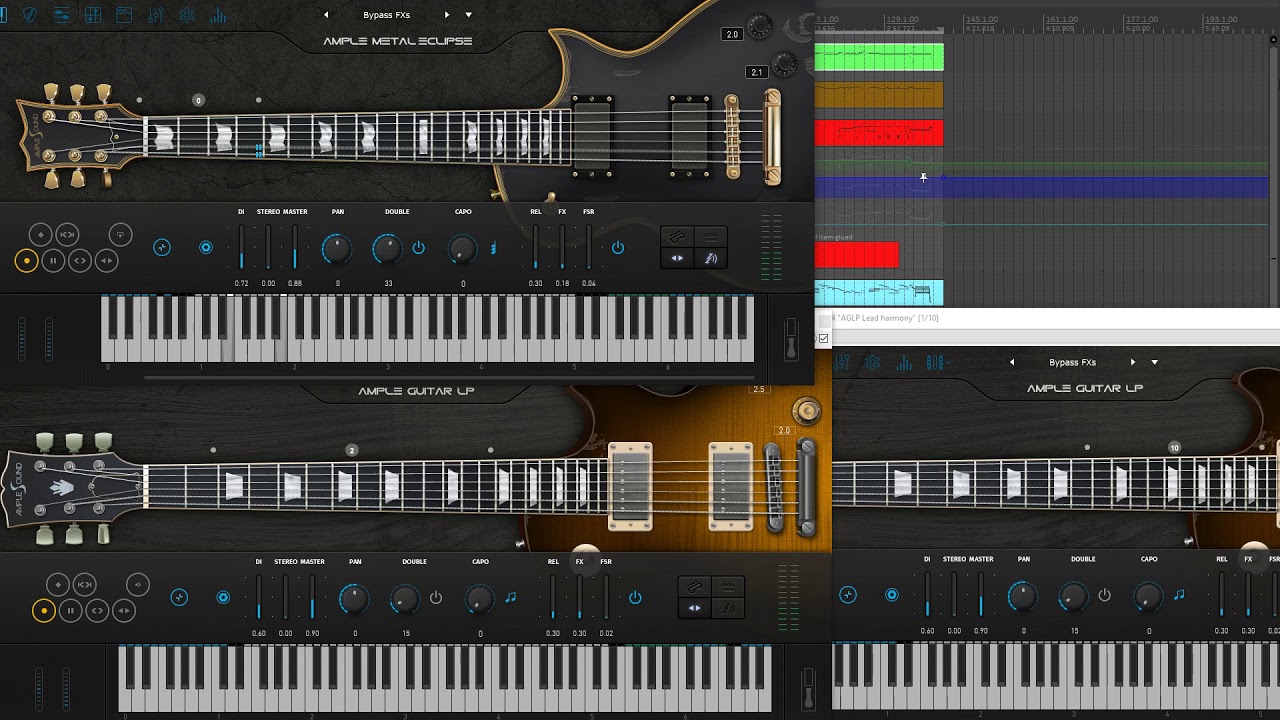1280x720 pixels.
Task: Click the blue crosshair icon in left Guitar LP
Action: coord(179,598)
